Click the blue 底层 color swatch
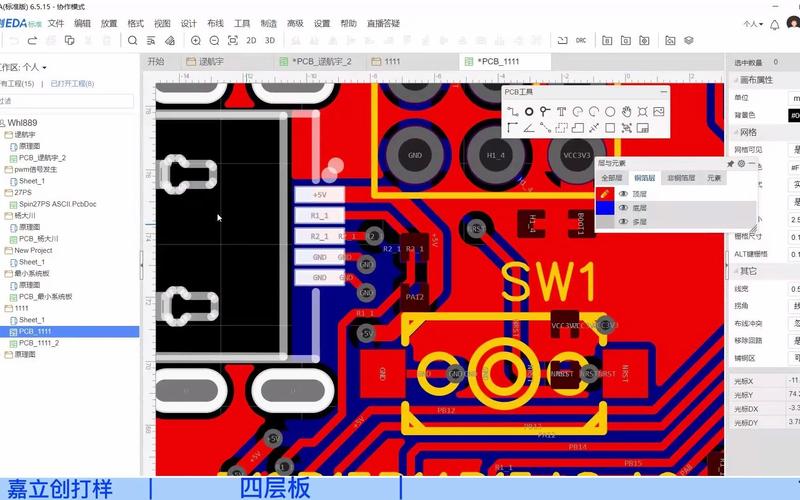The height and width of the screenshot is (500, 800). tap(605, 208)
